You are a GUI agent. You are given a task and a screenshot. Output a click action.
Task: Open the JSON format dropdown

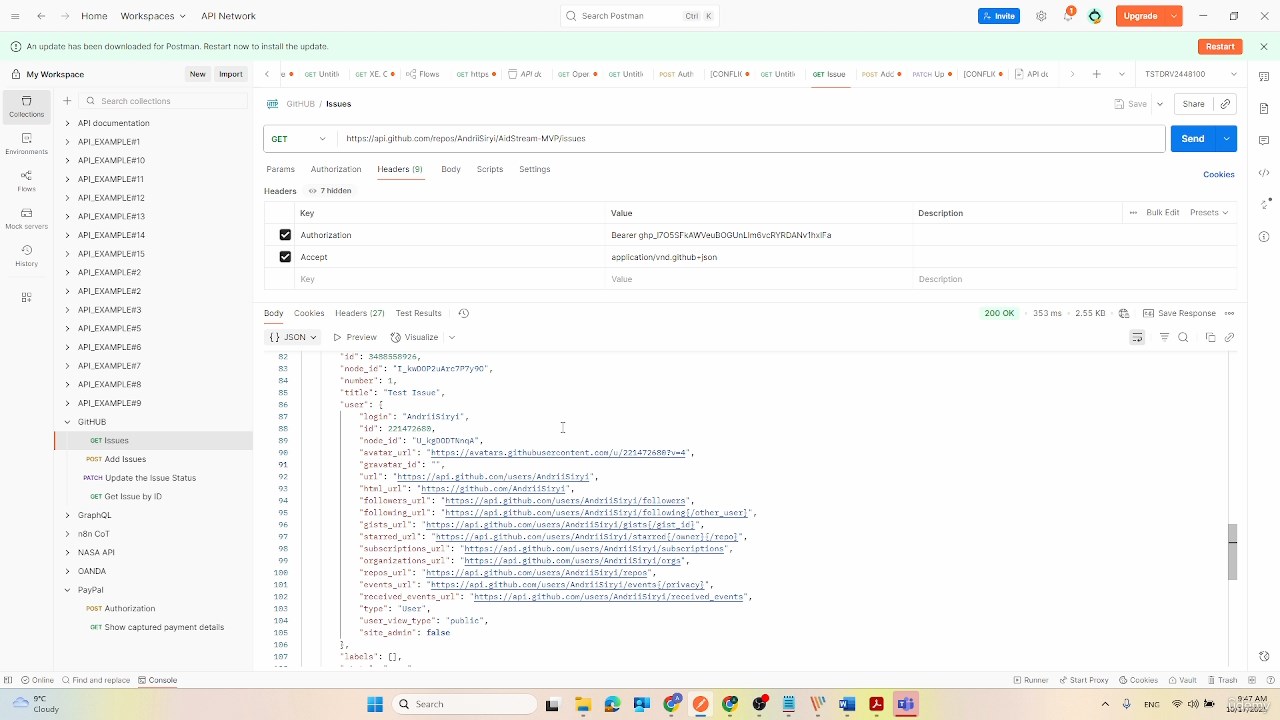294,338
